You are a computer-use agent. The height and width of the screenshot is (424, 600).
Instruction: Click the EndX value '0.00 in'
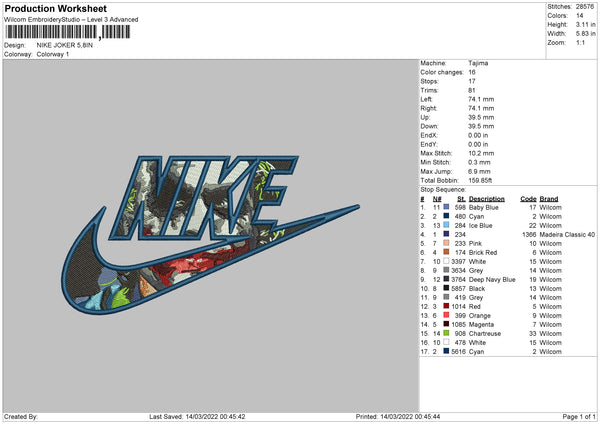[x=478, y=135]
